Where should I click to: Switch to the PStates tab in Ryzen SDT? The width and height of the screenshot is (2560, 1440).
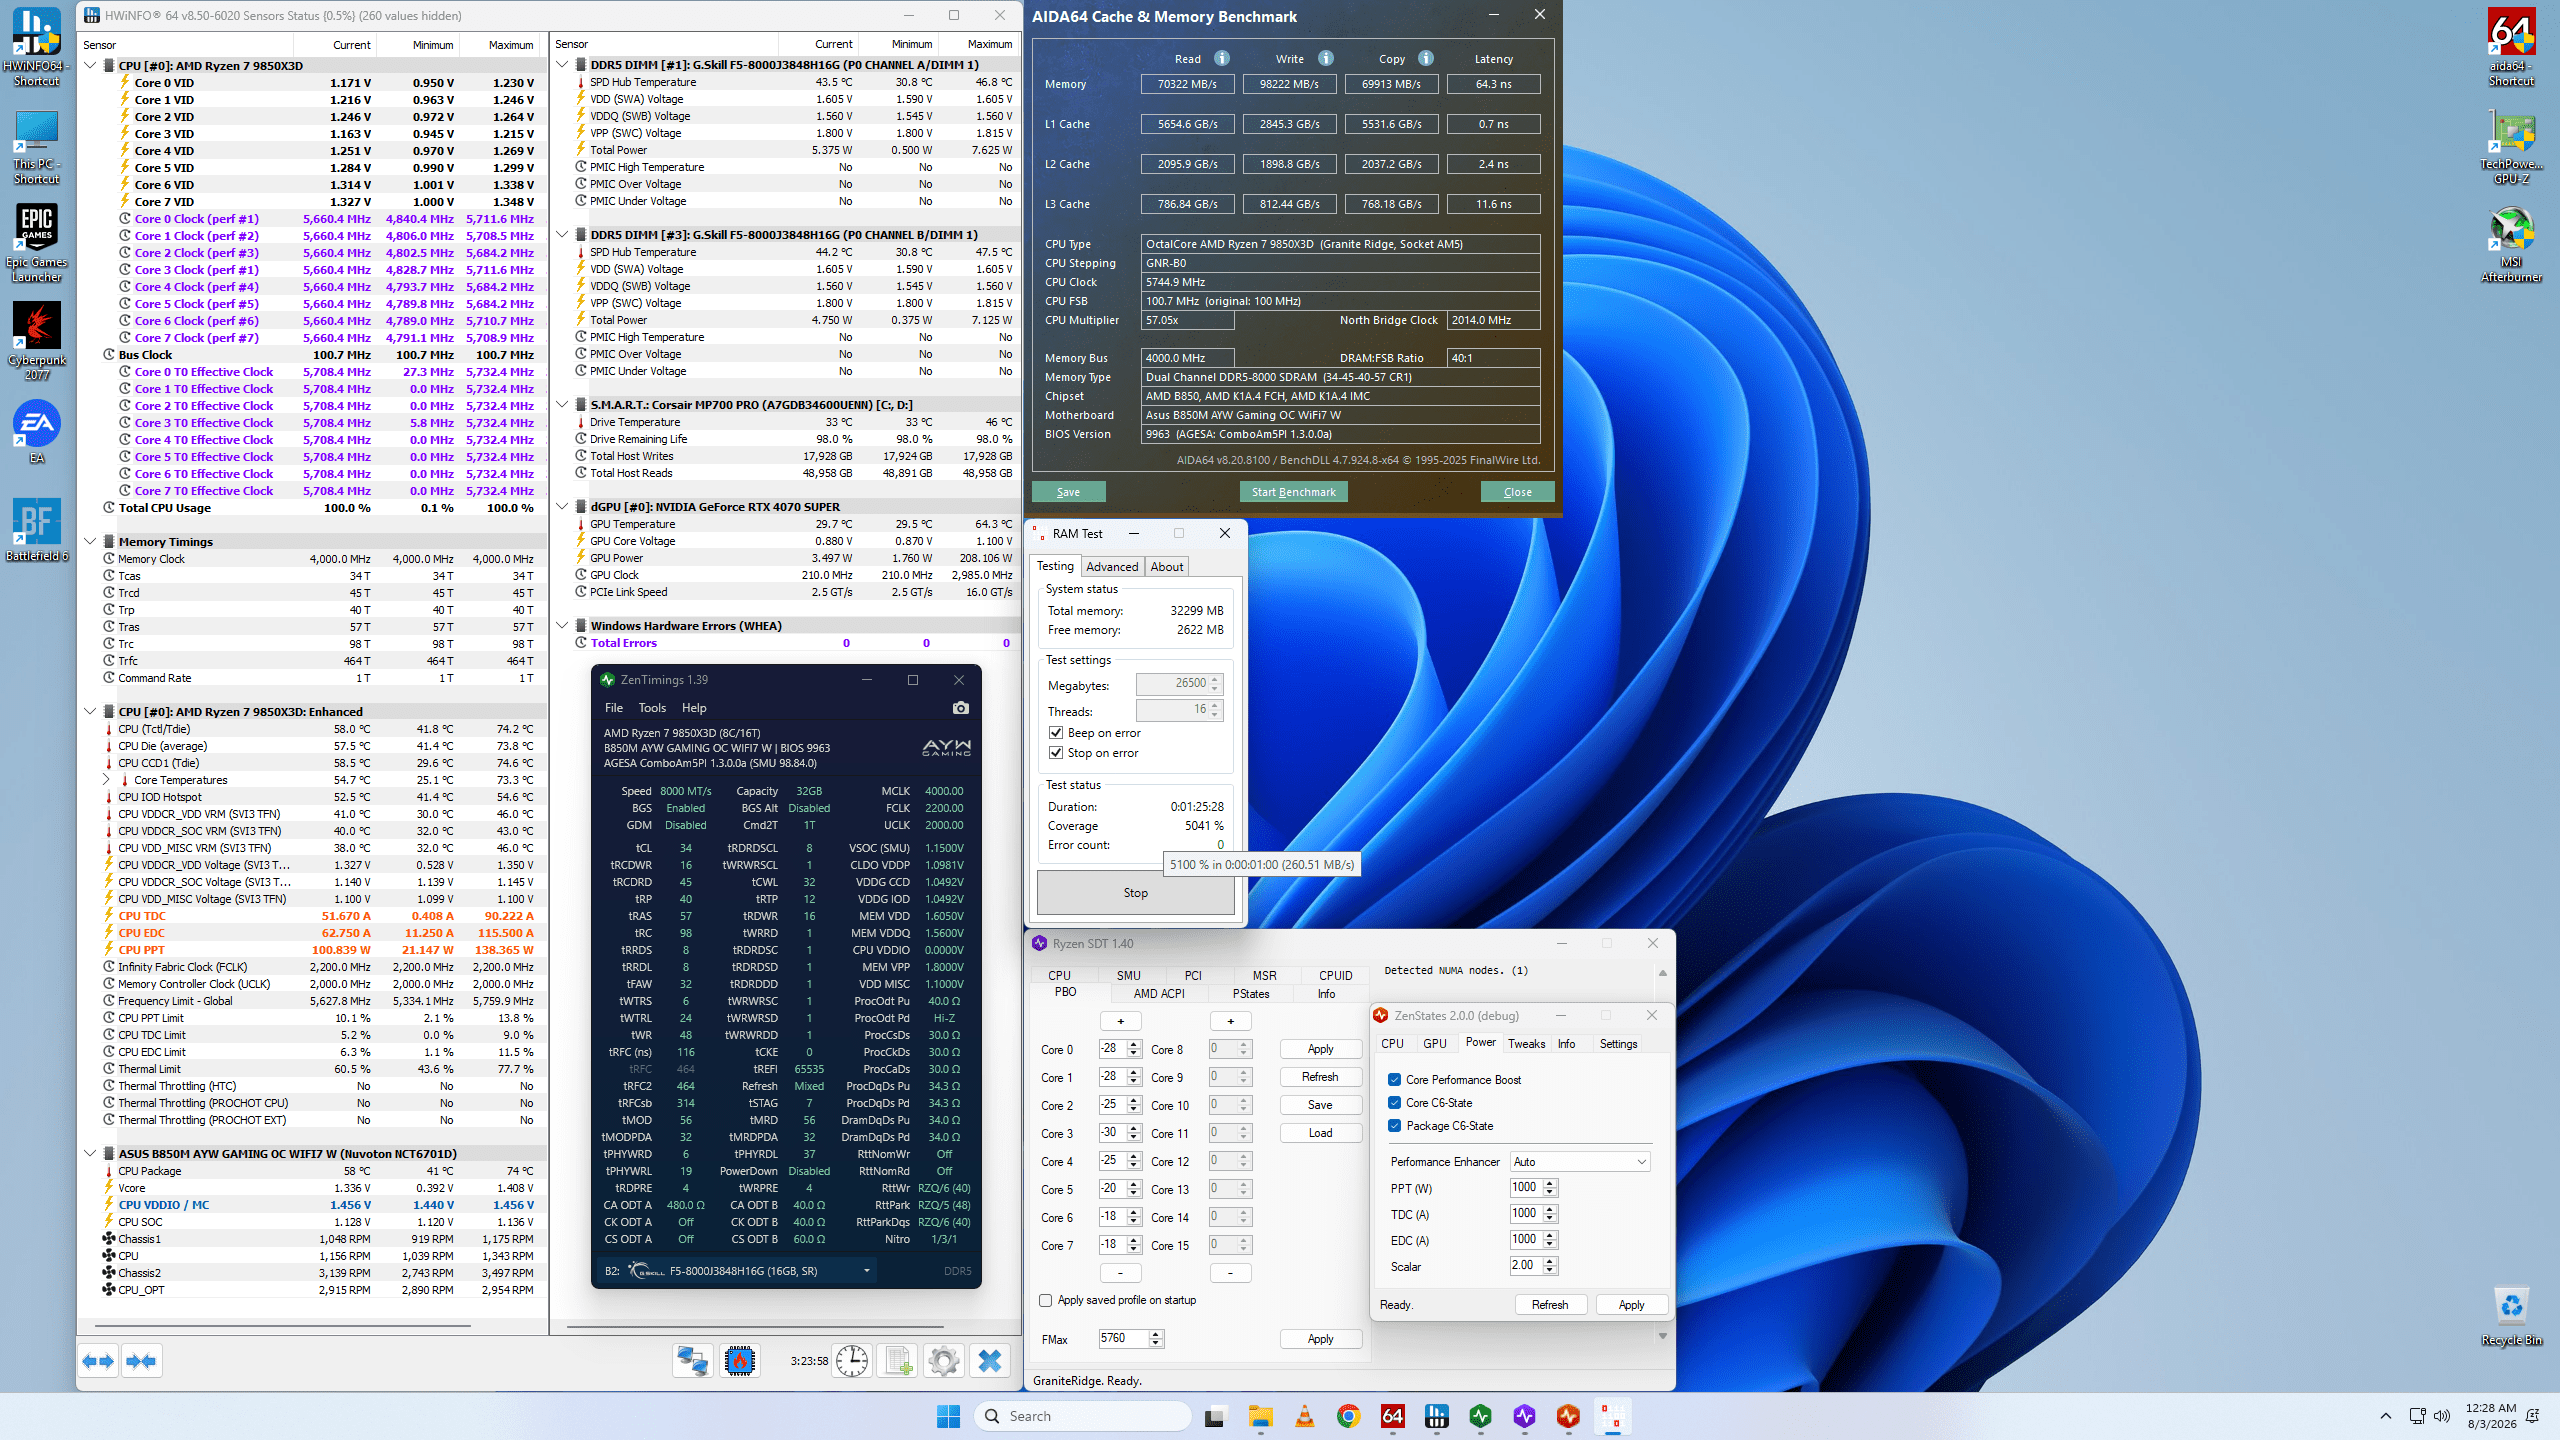point(1251,994)
